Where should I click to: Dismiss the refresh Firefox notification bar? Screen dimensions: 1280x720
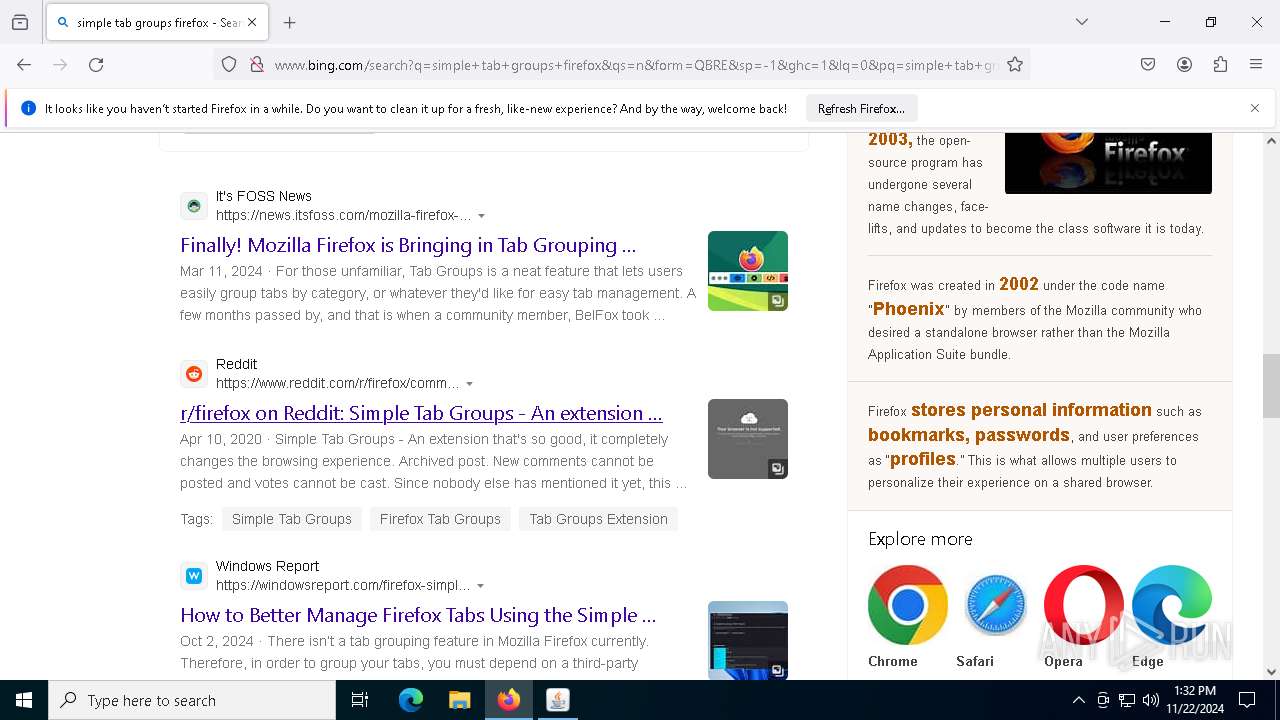[x=1255, y=108]
